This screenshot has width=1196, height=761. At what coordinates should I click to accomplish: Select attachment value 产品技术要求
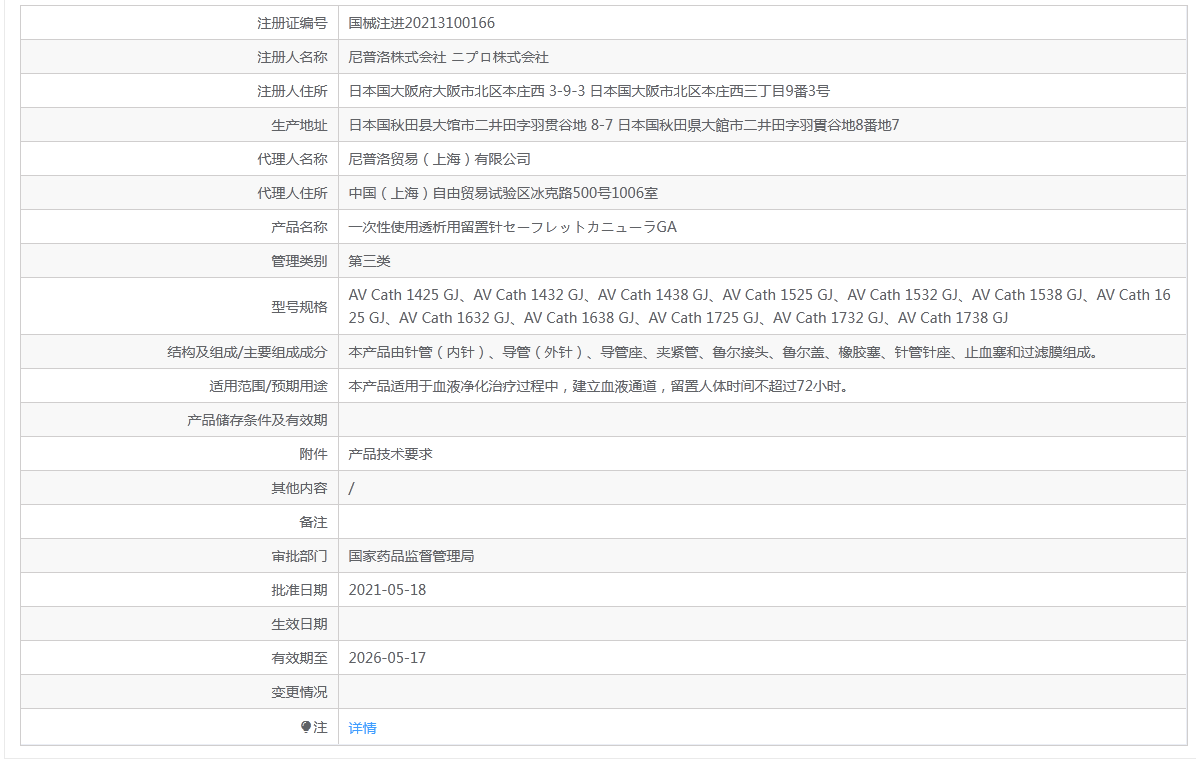pyautogui.click(x=391, y=454)
